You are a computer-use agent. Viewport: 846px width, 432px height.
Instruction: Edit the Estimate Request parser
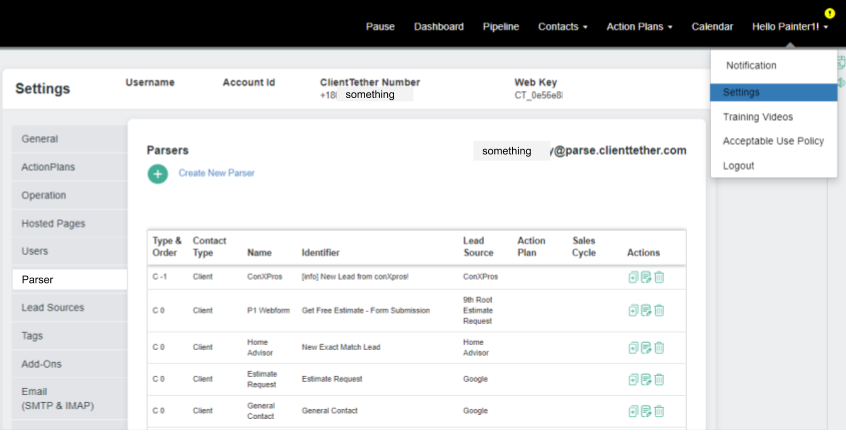(646, 380)
